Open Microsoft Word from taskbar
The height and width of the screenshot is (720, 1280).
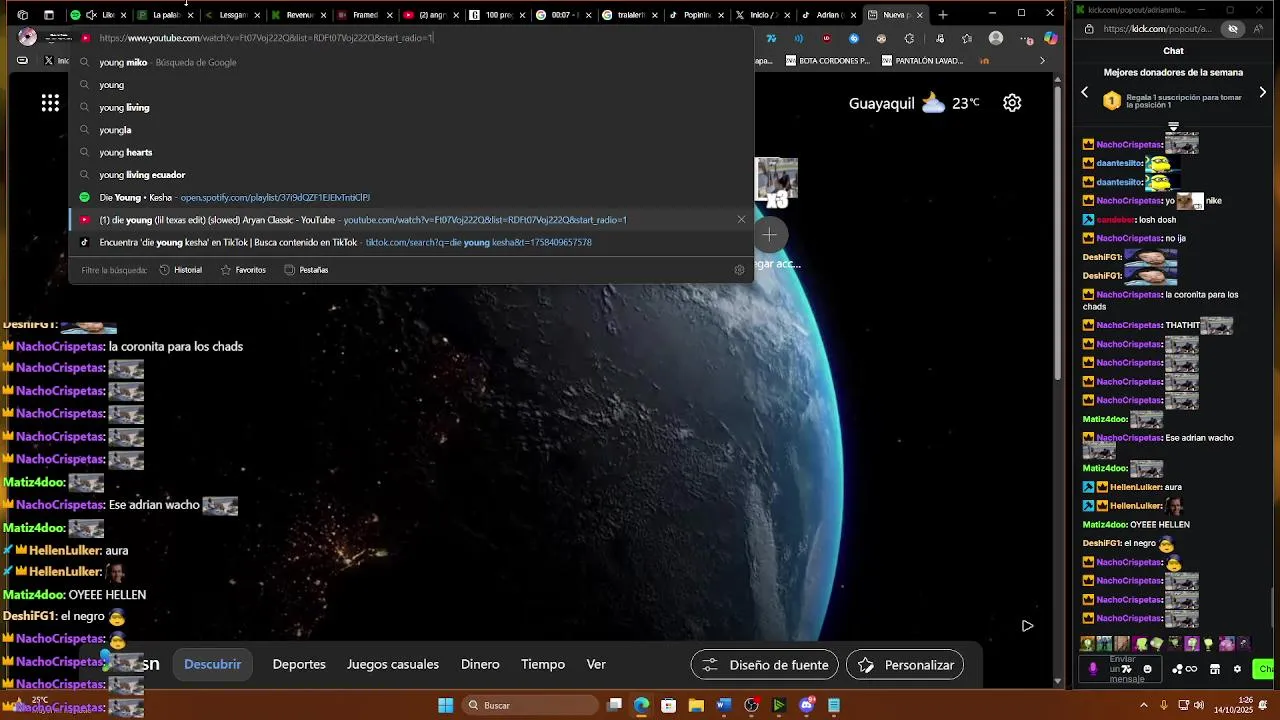pos(724,705)
